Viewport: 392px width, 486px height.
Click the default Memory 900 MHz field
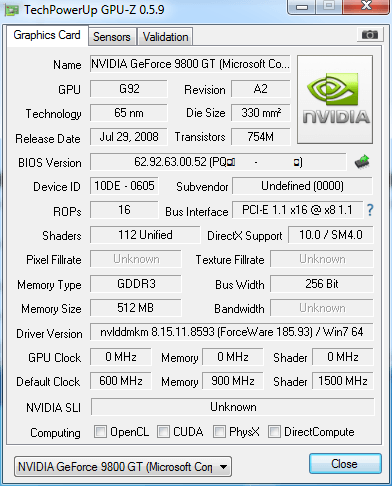pyautogui.click(x=233, y=381)
